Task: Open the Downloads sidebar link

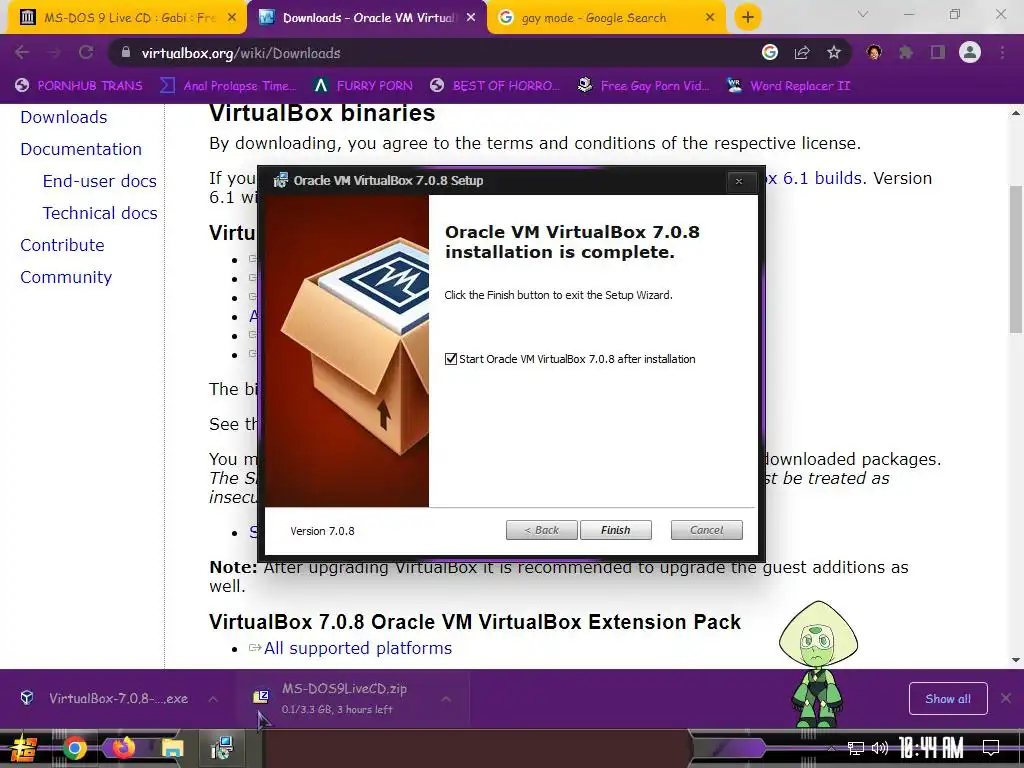Action: point(63,117)
